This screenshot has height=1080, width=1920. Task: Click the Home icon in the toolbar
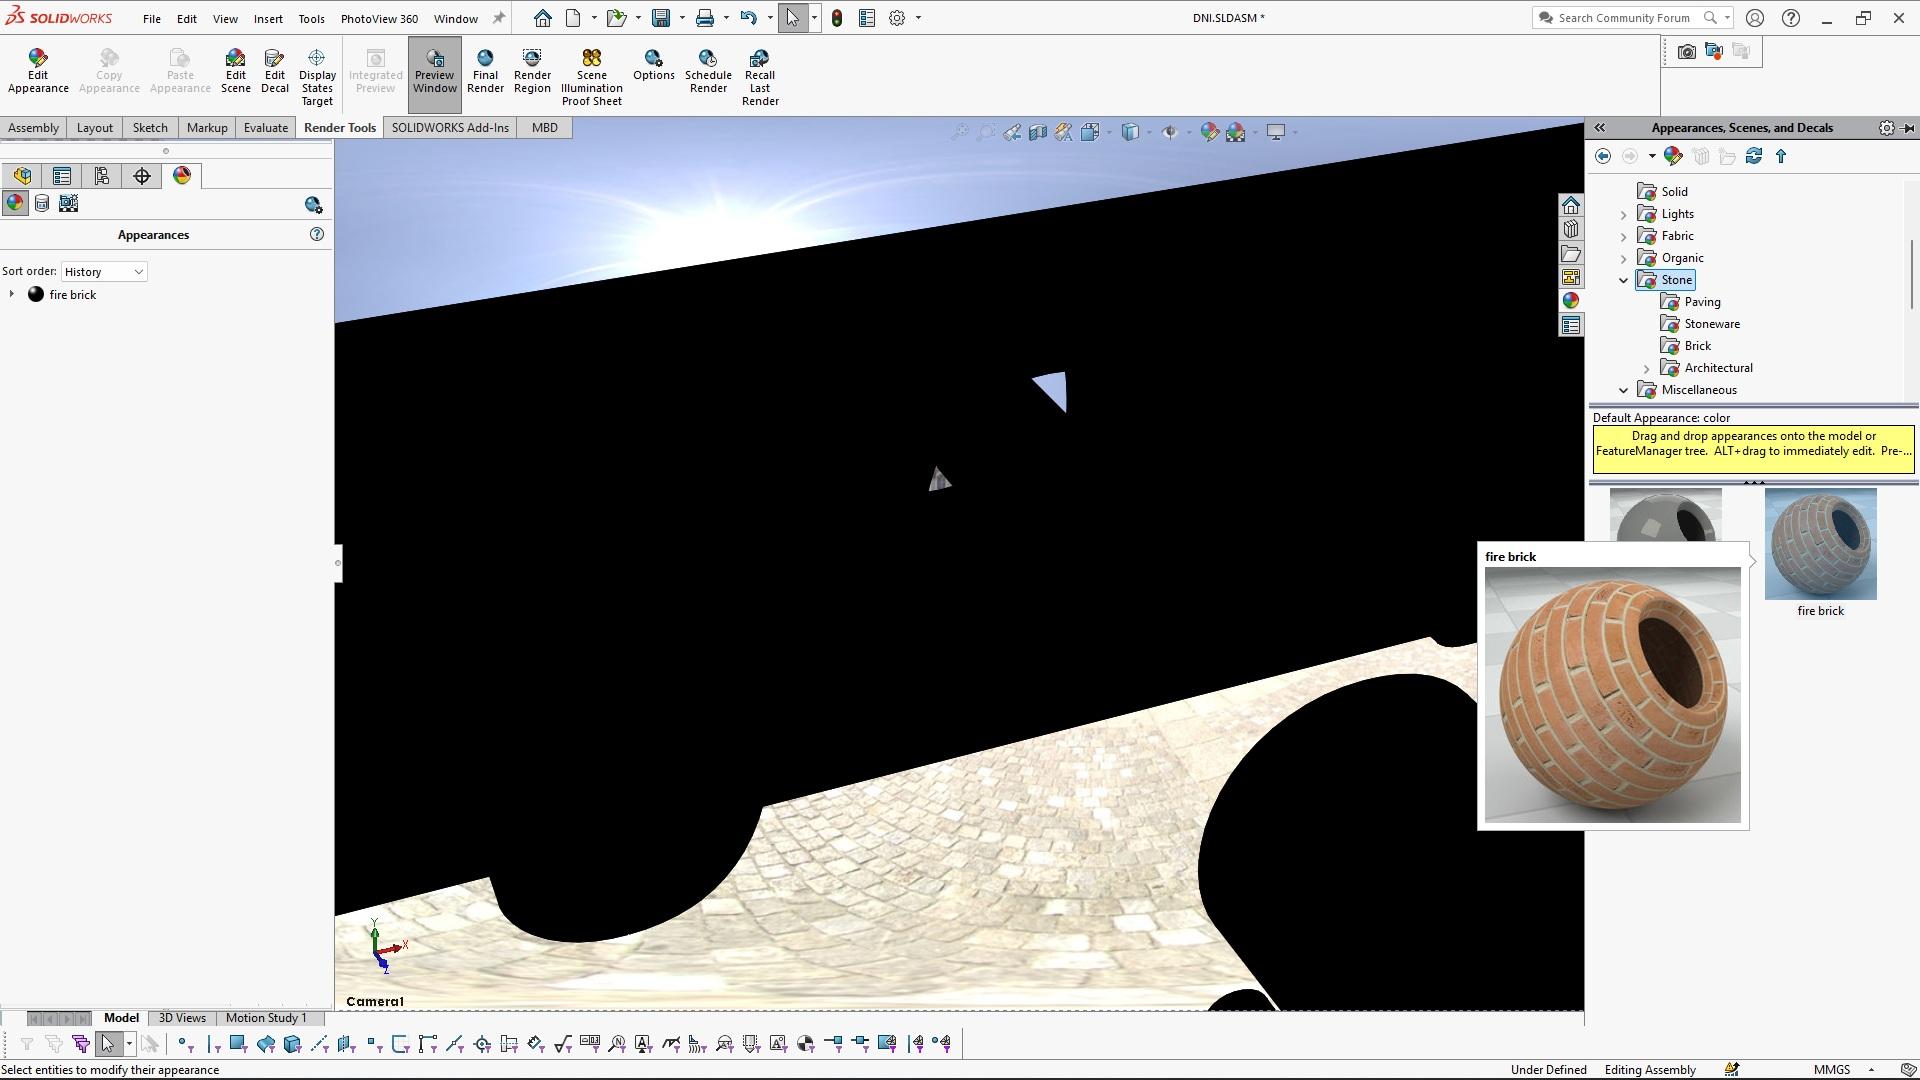[x=542, y=18]
